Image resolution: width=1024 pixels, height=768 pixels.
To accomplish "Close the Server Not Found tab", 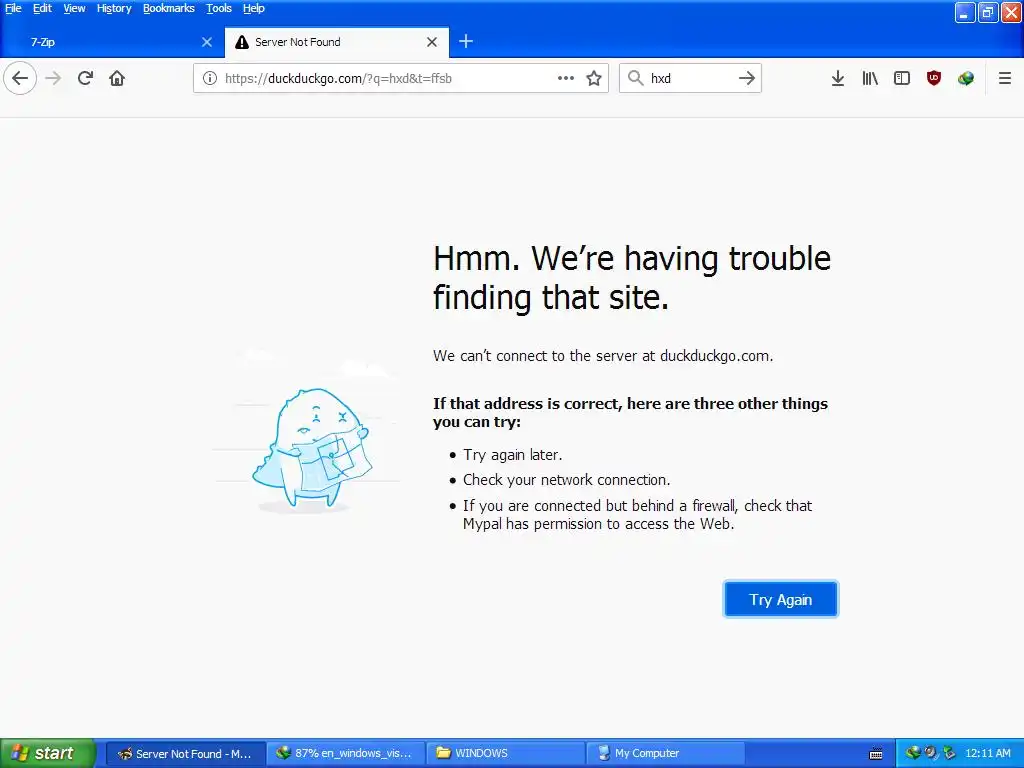I will tap(432, 42).
